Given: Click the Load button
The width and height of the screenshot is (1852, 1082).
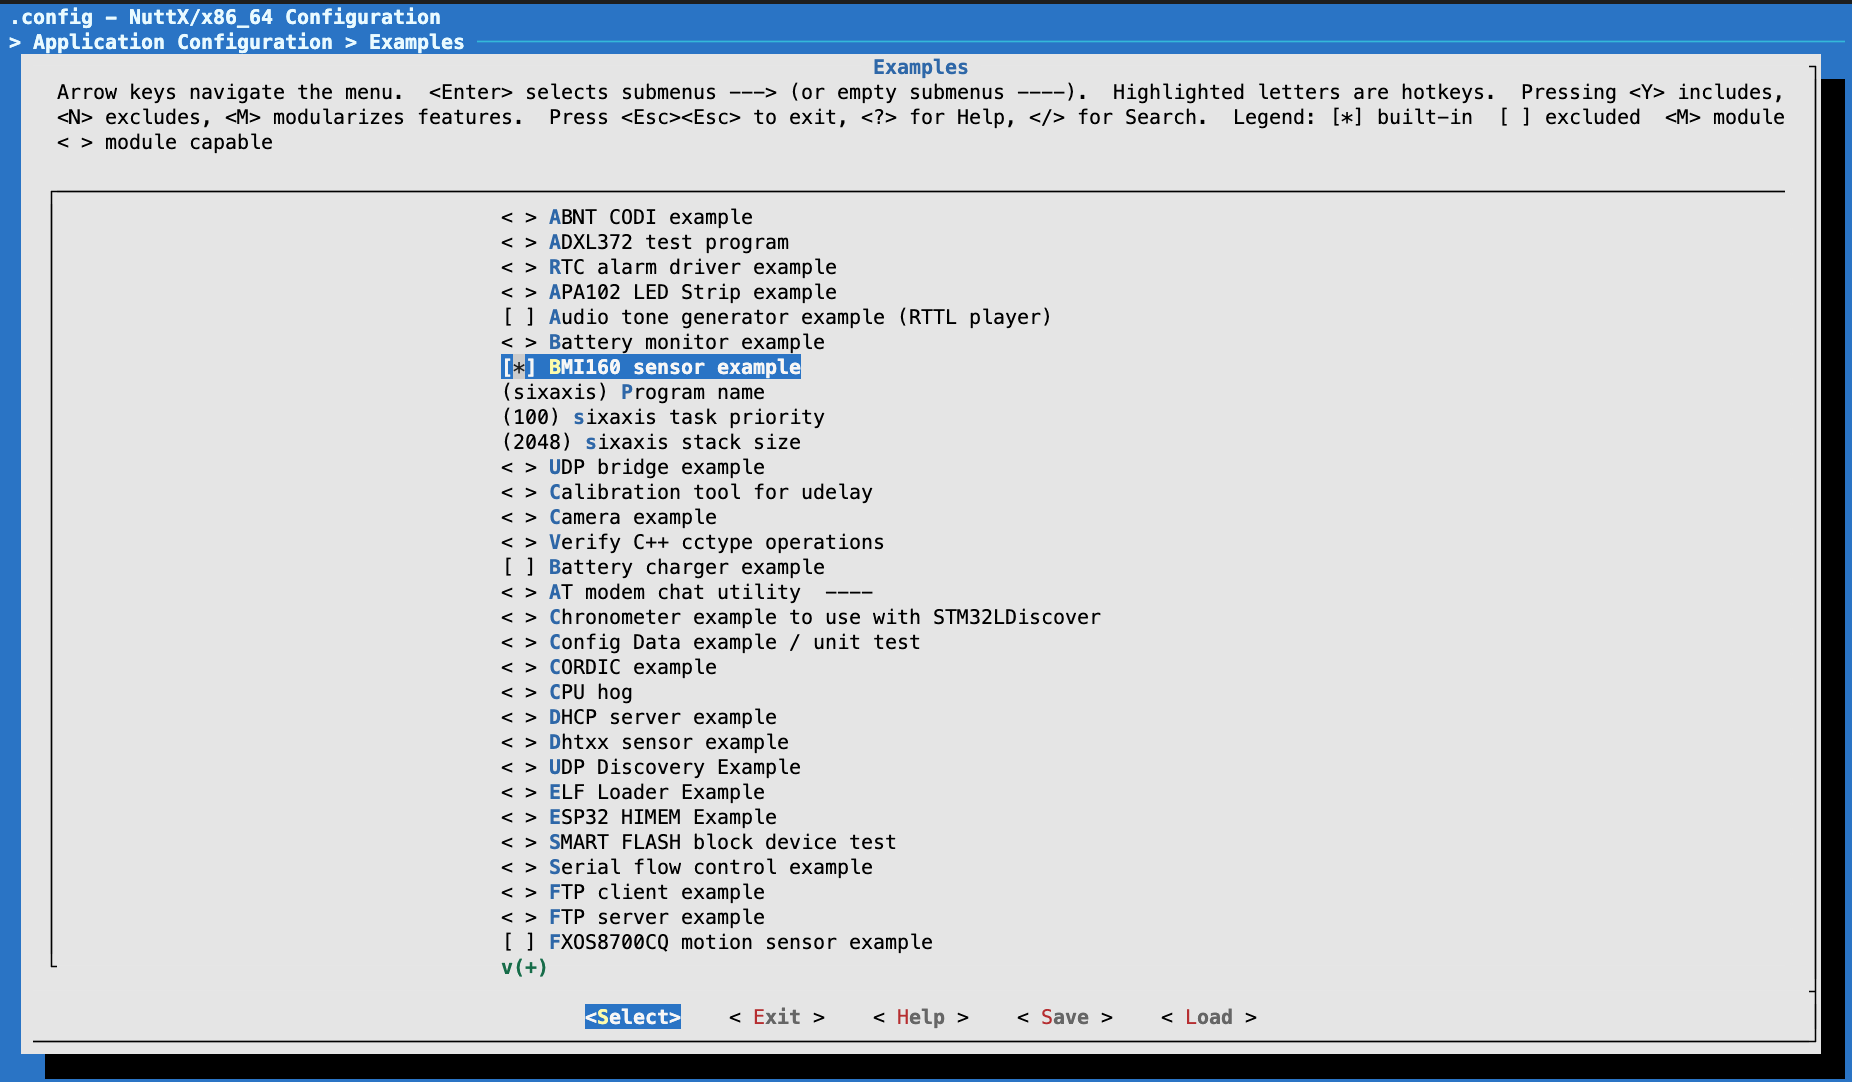Looking at the screenshot, I should tap(1208, 1017).
